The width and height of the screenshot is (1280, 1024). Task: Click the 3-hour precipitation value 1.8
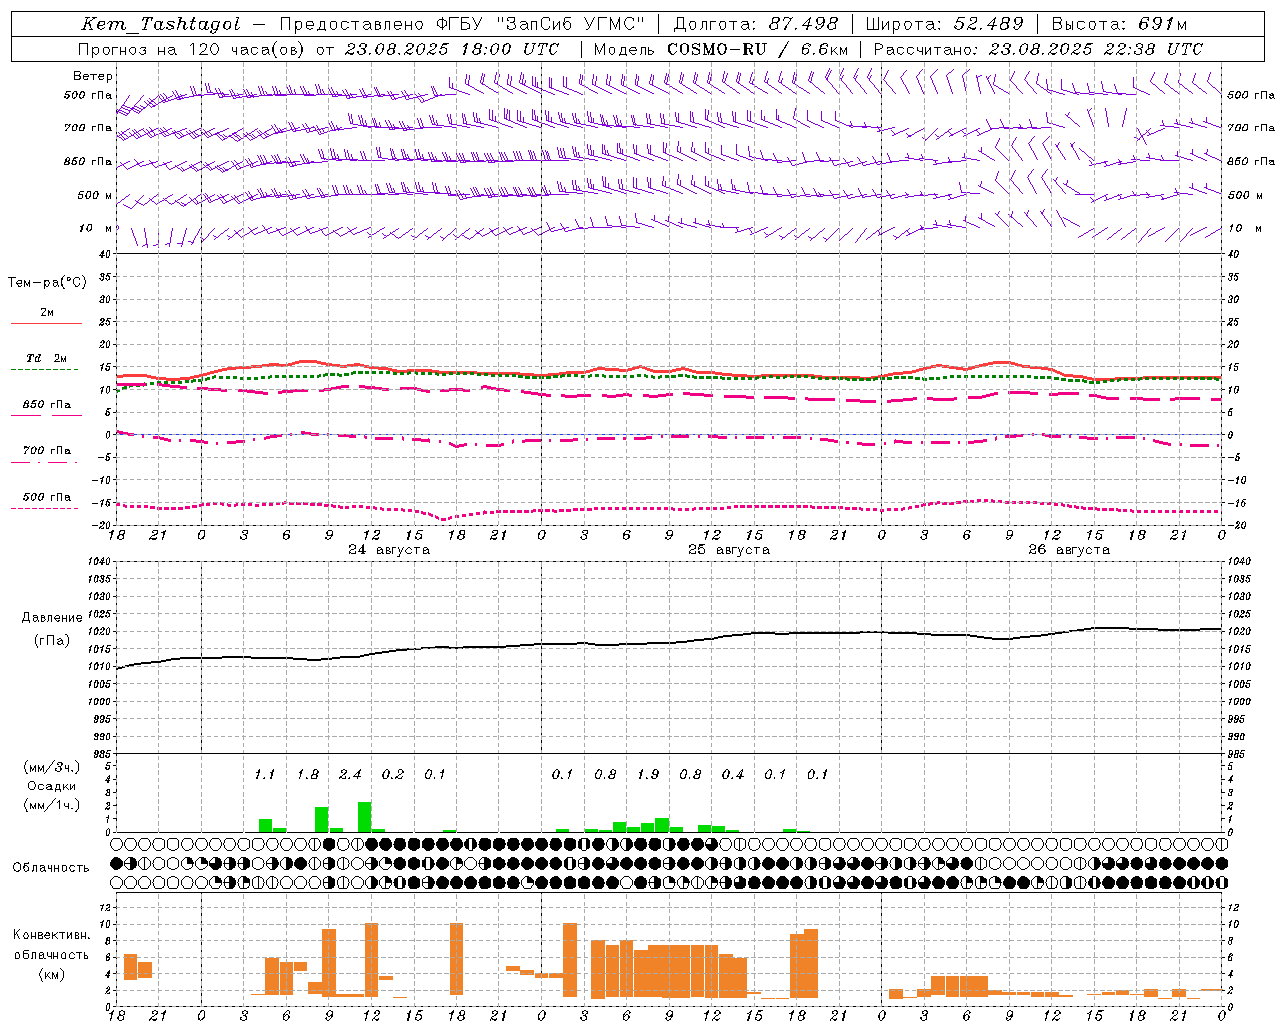click(x=307, y=775)
